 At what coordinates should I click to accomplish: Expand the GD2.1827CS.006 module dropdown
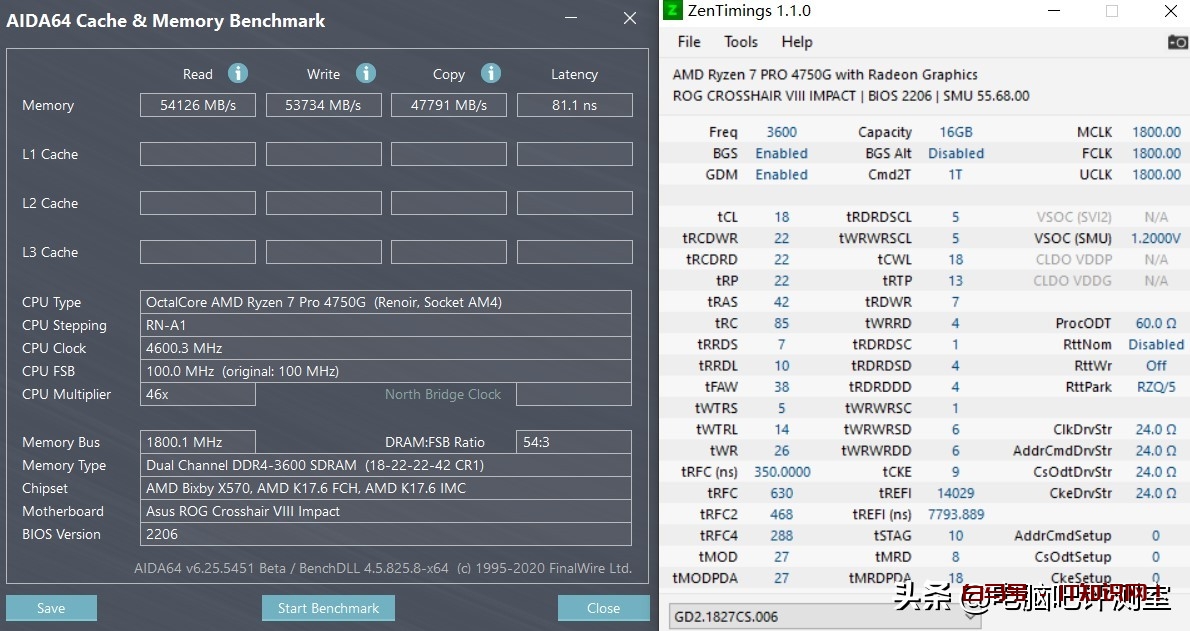pos(970,616)
